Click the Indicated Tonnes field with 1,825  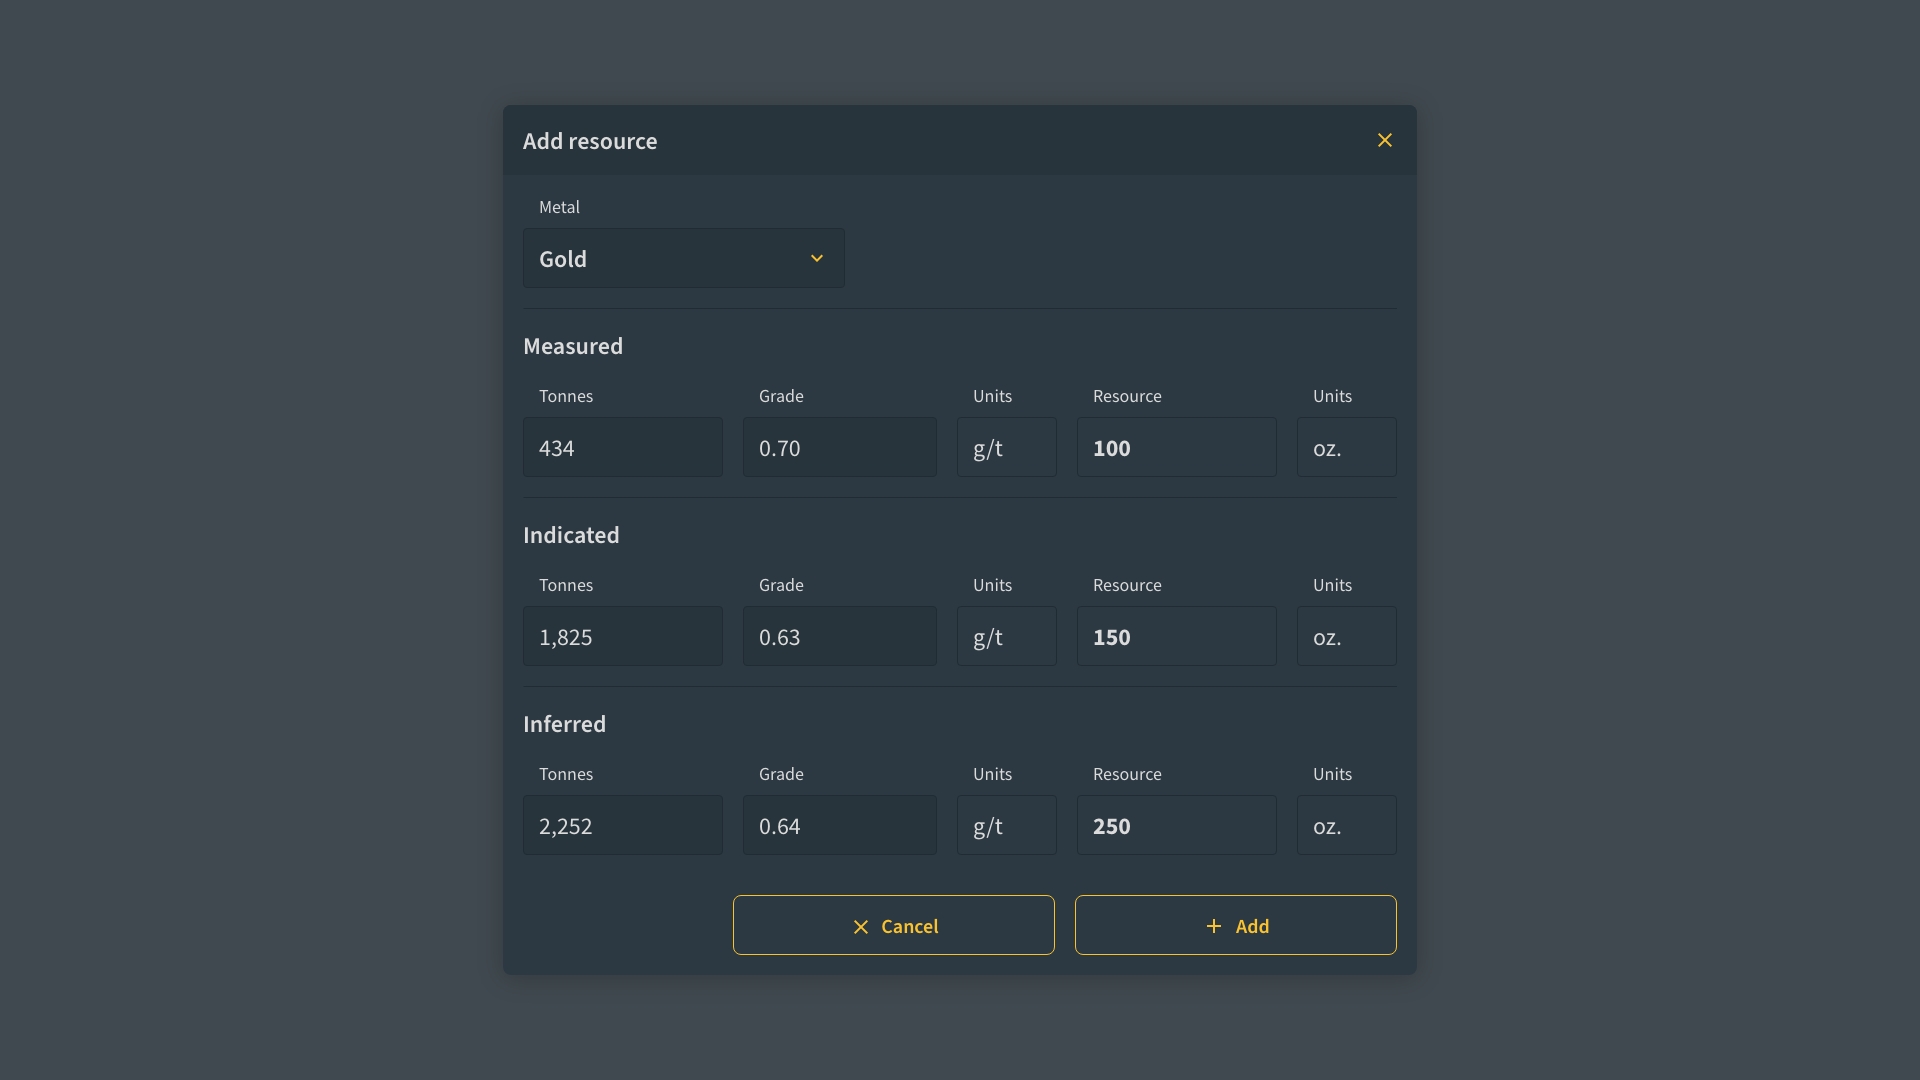622,636
